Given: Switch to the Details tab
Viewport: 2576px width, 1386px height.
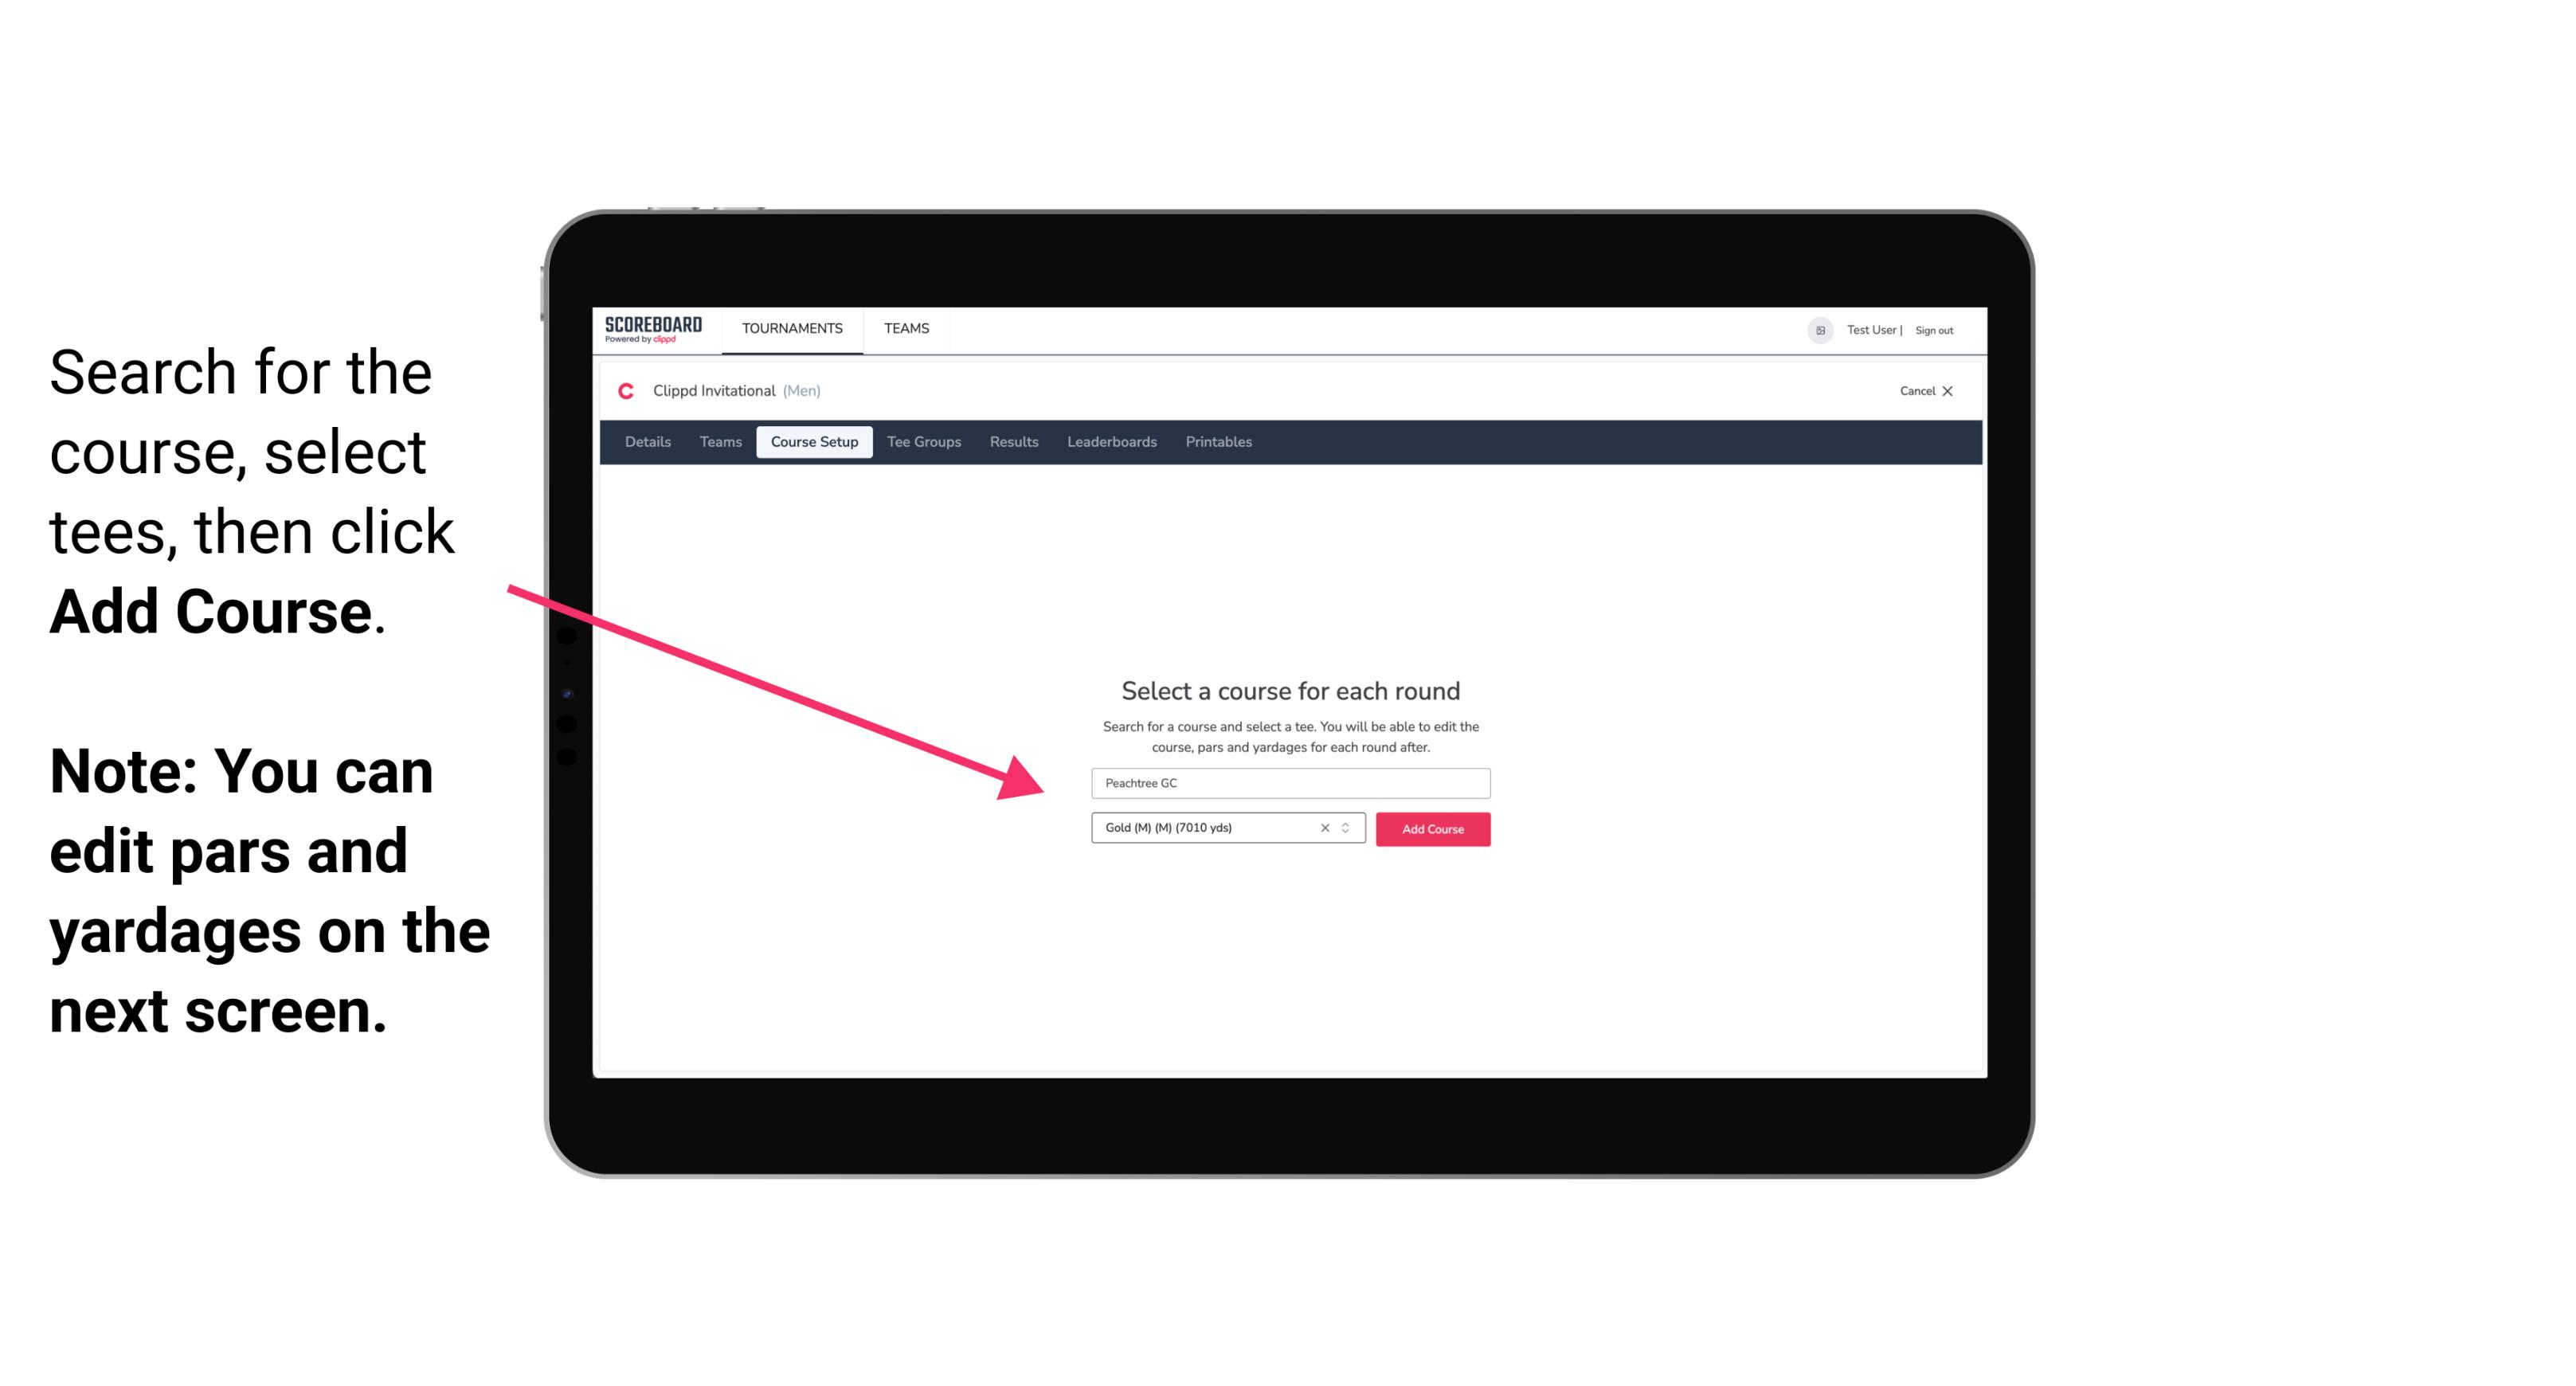Looking at the screenshot, I should pyautogui.click(x=645, y=442).
